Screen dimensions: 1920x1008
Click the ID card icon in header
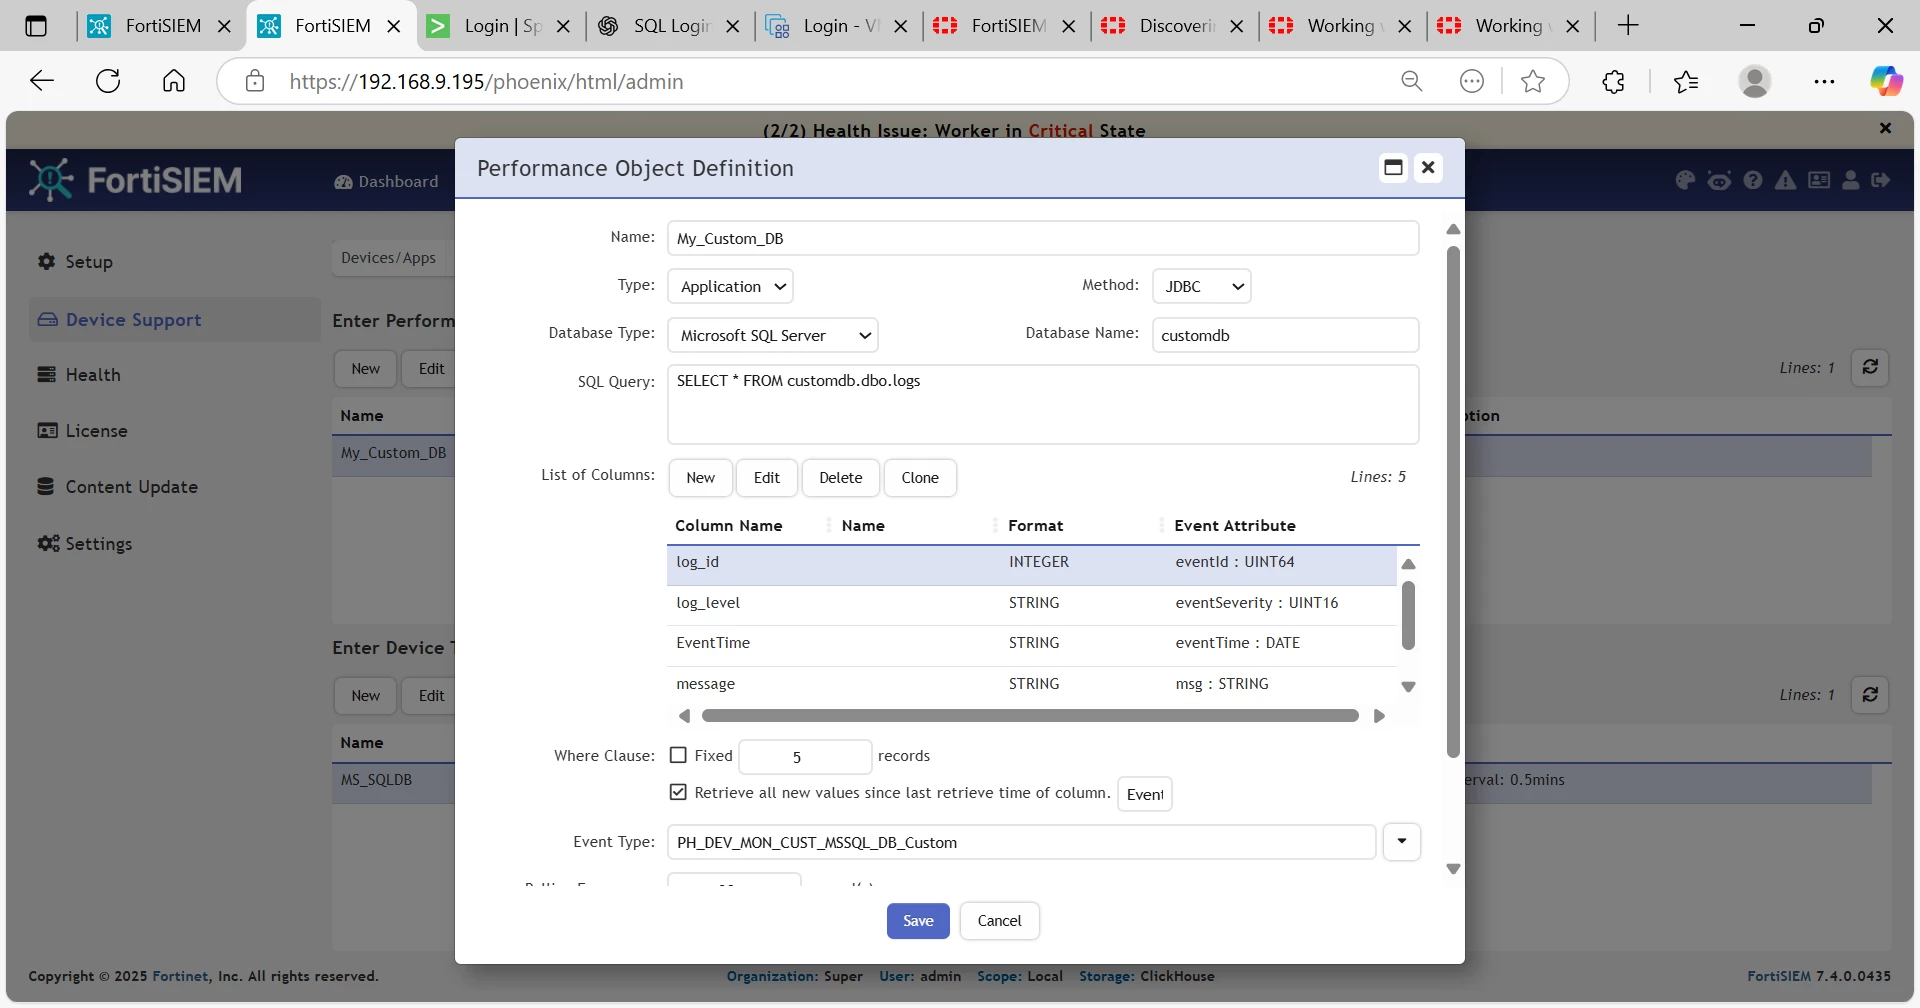(1819, 180)
